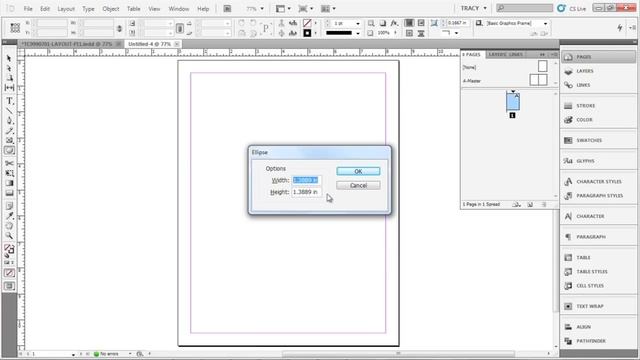This screenshot has height=360, width=640.
Task: Open the Edit menu
Action: click(x=45, y=9)
